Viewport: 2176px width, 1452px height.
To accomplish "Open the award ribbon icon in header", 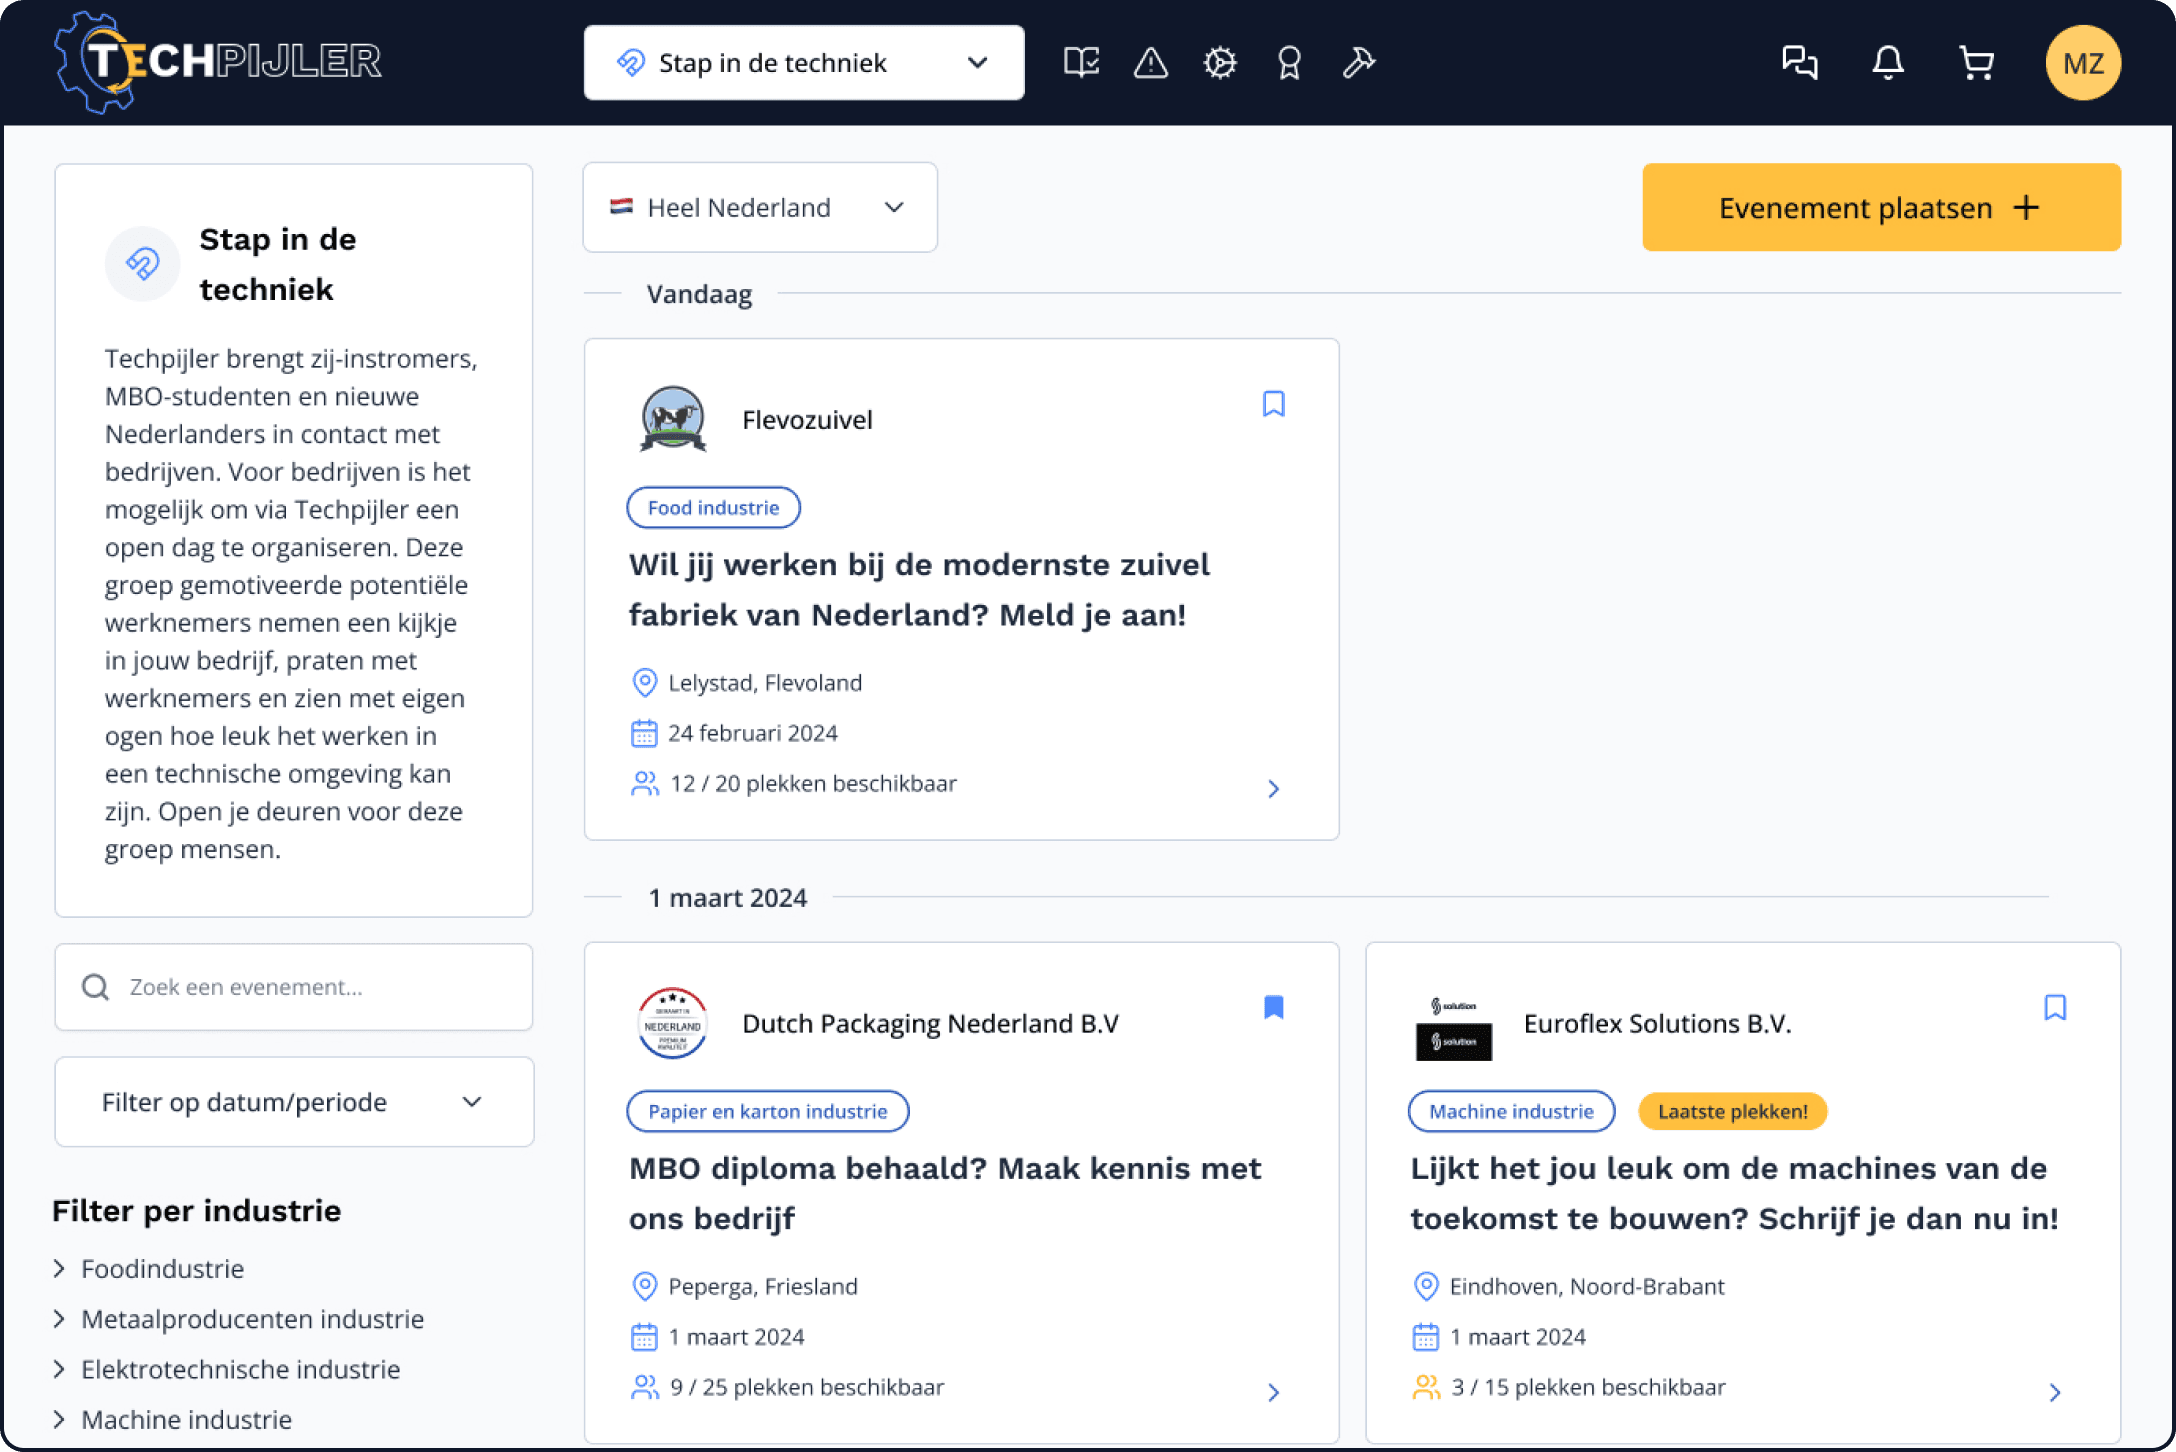I will (x=1289, y=63).
